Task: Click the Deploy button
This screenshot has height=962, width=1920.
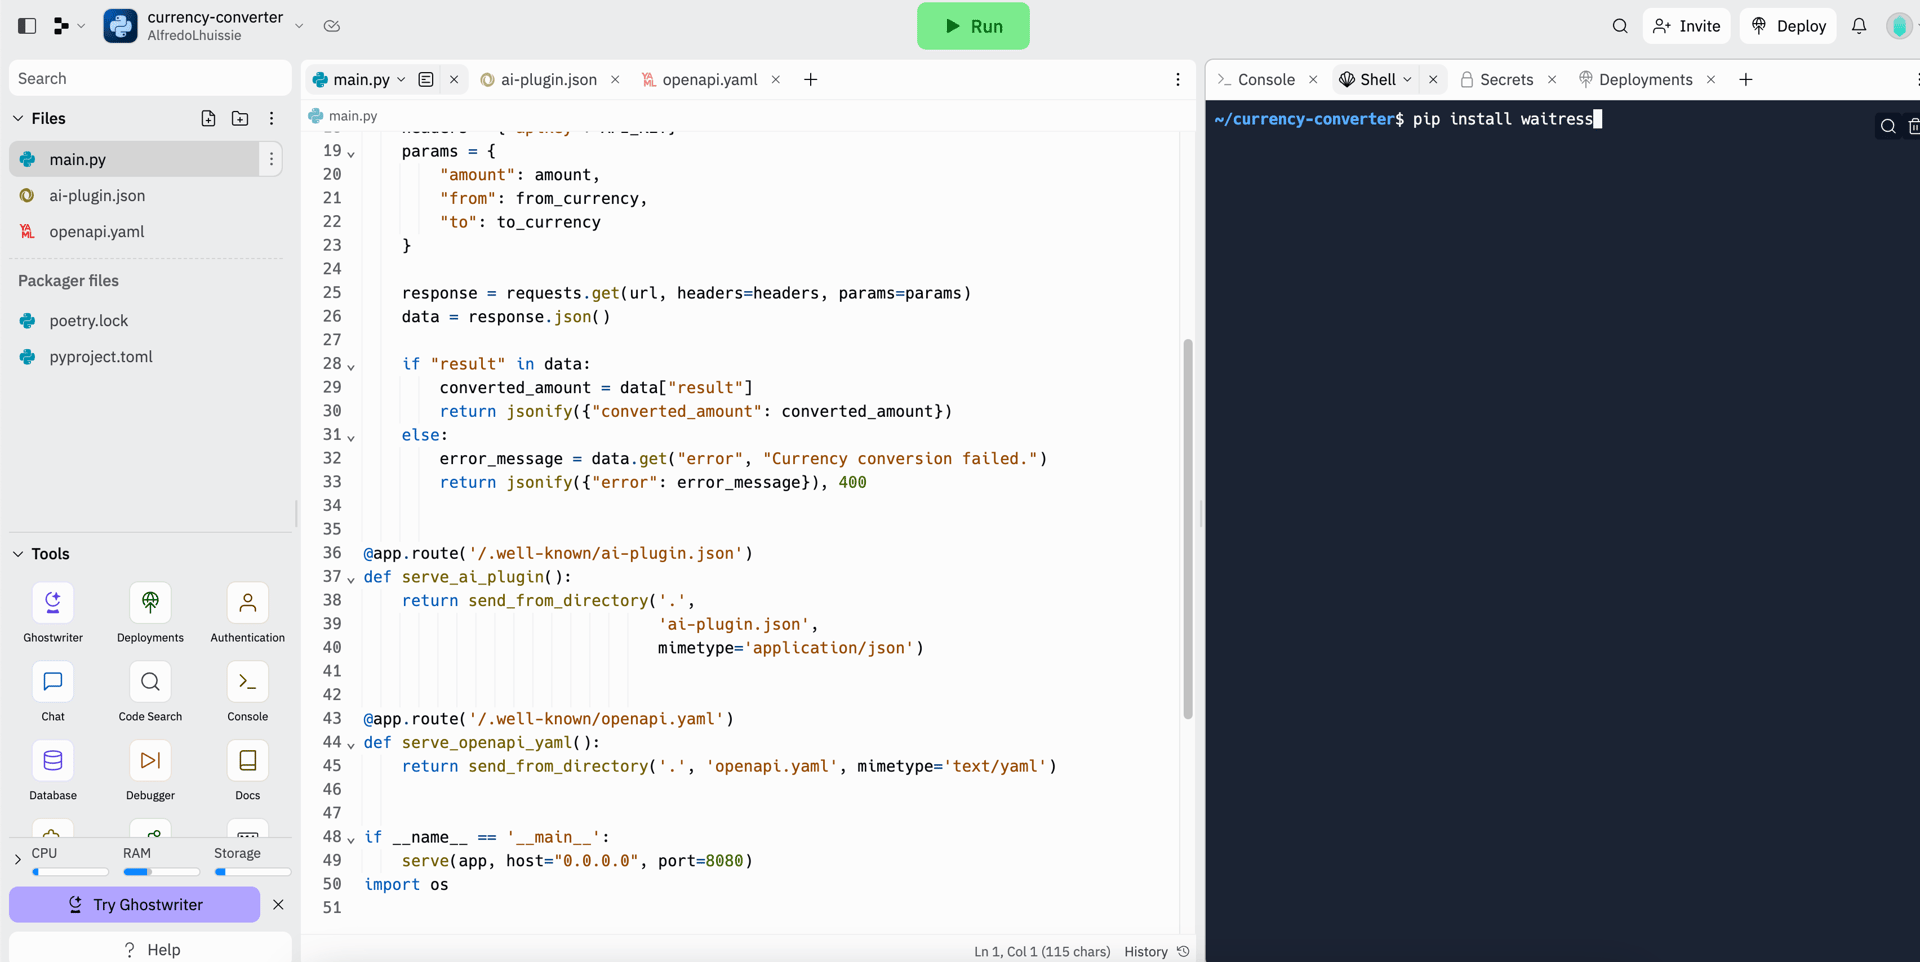Action: [1788, 26]
